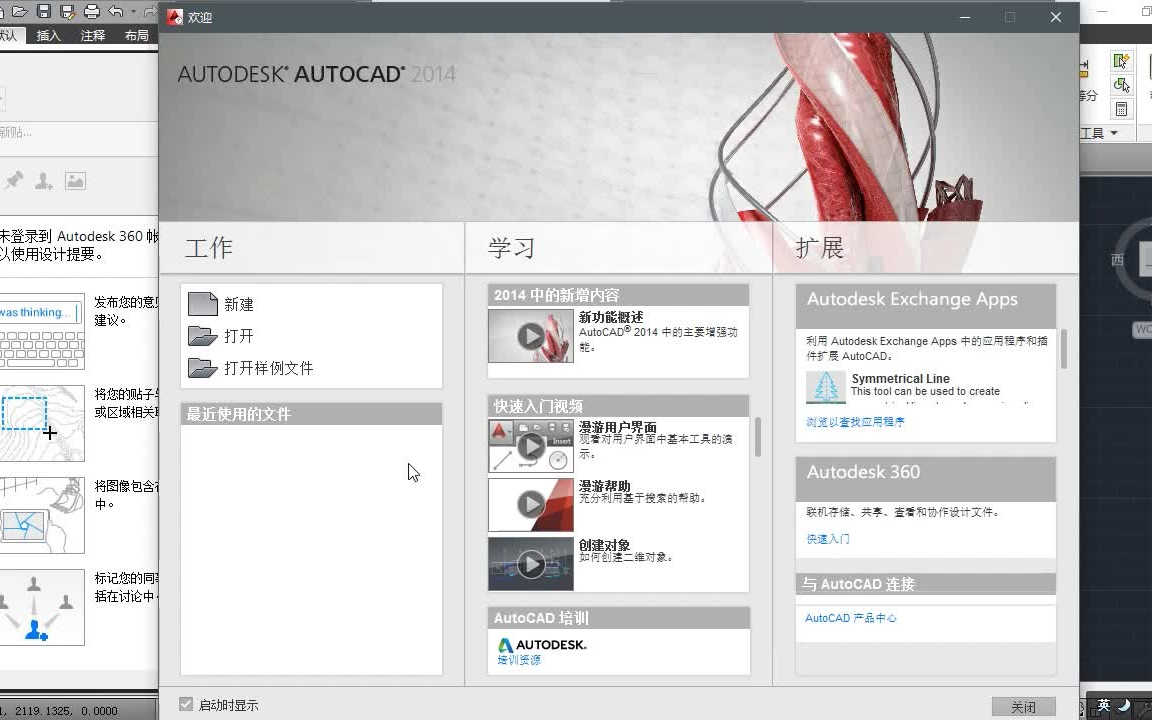Click the New (新建) file icon

[x=203, y=304]
